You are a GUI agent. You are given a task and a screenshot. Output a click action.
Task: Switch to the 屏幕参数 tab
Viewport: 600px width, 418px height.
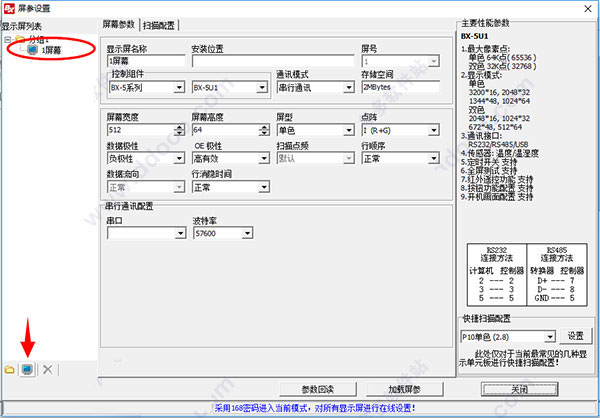(x=119, y=24)
